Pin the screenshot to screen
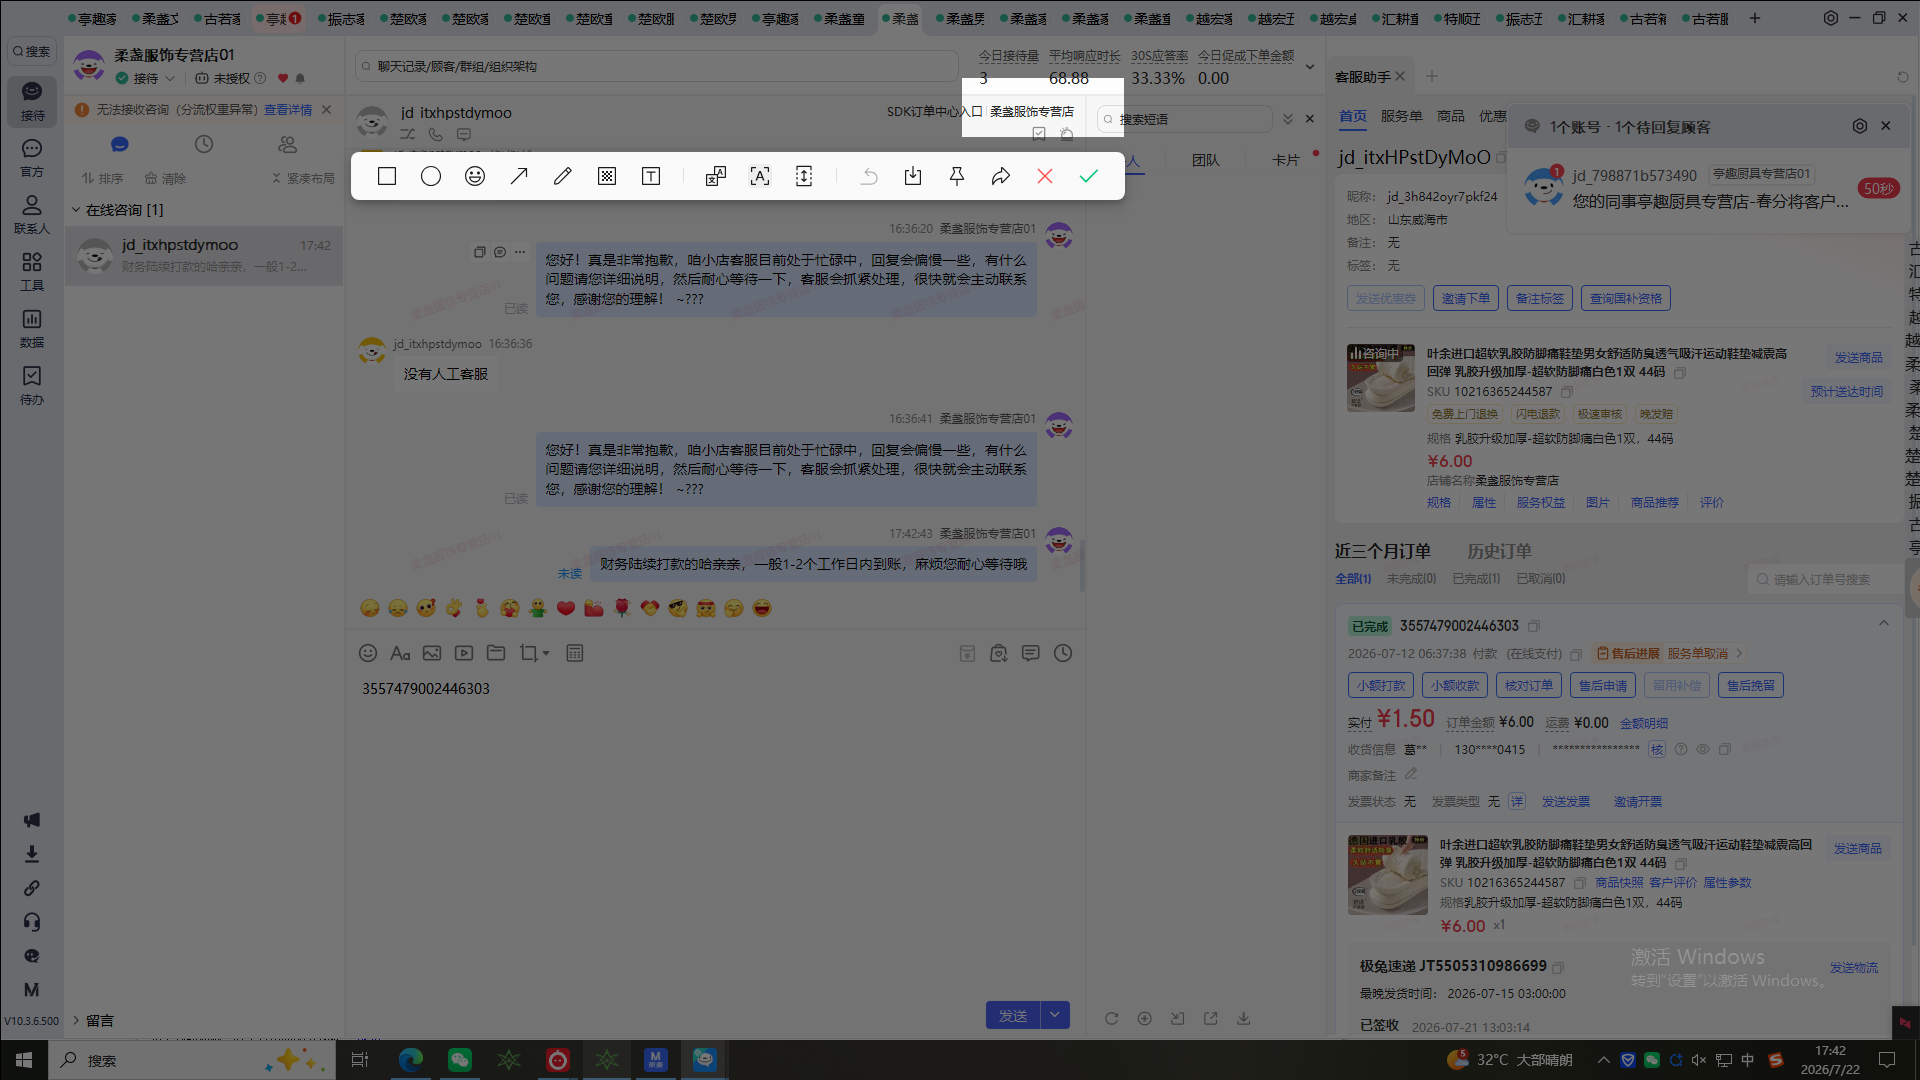The width and height of the screenshot is (1920, 1080). [957, 176]
